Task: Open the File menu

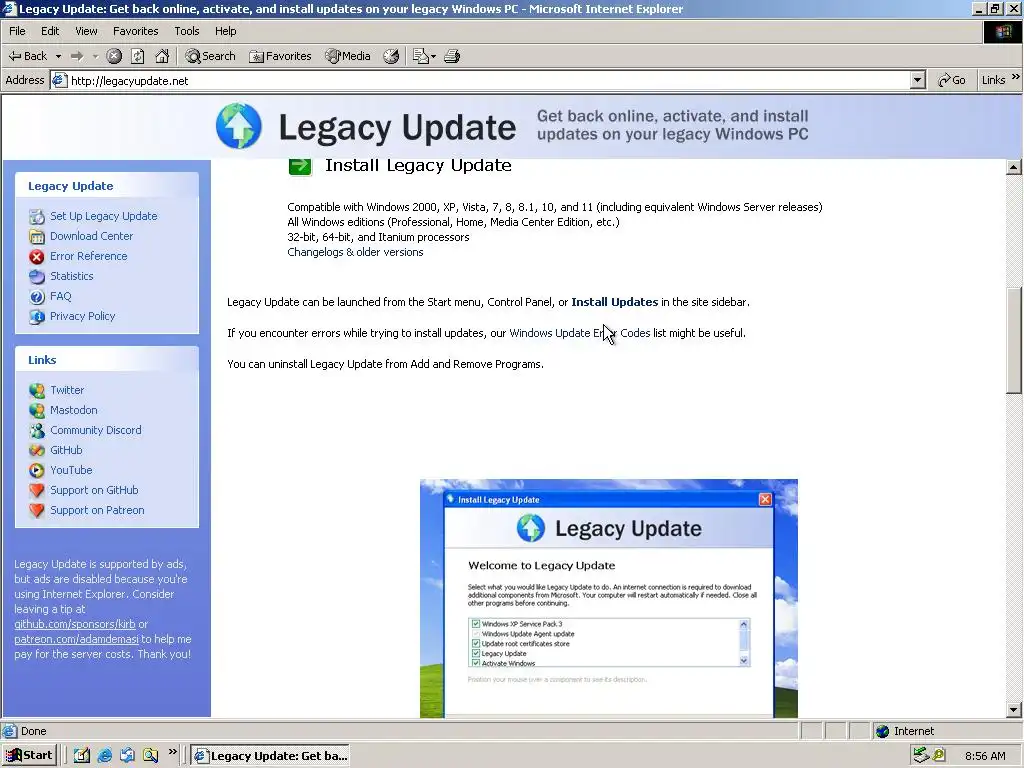Action: (17, 31)
